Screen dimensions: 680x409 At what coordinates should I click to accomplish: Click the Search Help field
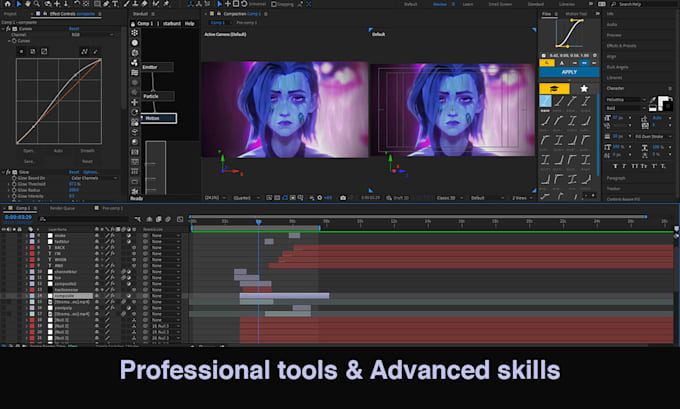pyautogui.click(x=646, y=4)
